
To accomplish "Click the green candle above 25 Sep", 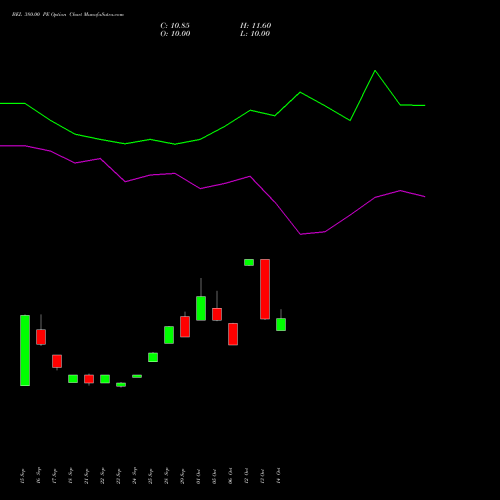I will coord(153,357).
